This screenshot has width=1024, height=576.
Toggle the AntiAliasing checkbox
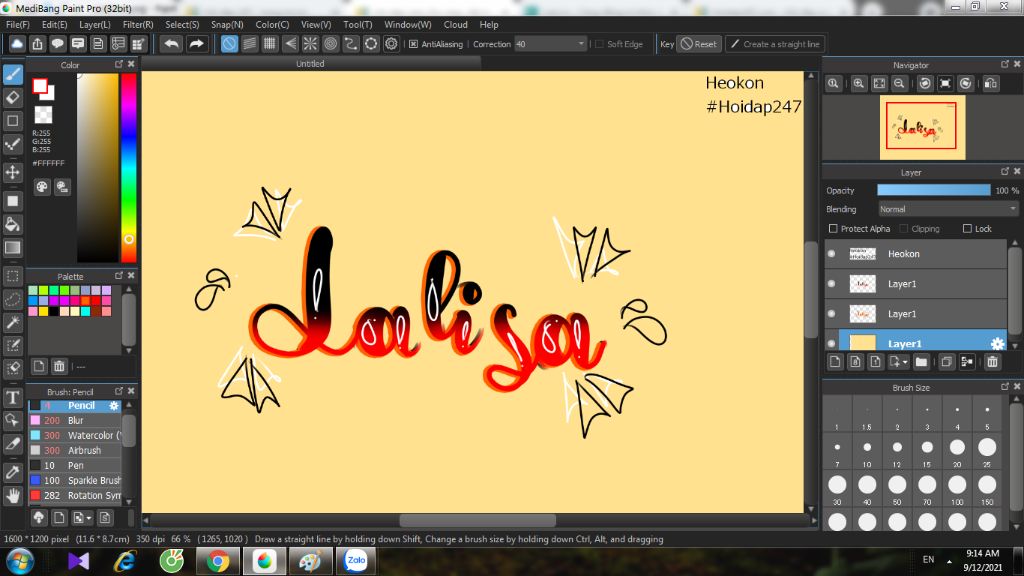[x=413, y=44]
